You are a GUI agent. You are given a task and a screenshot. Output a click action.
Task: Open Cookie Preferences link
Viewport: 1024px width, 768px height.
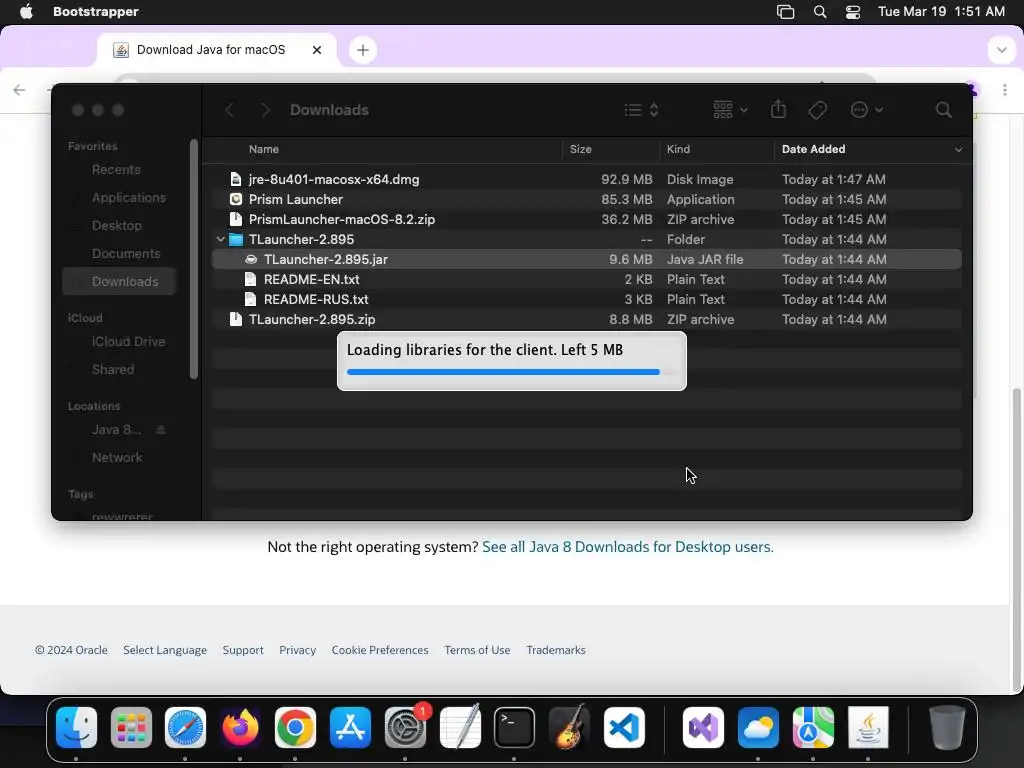[379, 650]
